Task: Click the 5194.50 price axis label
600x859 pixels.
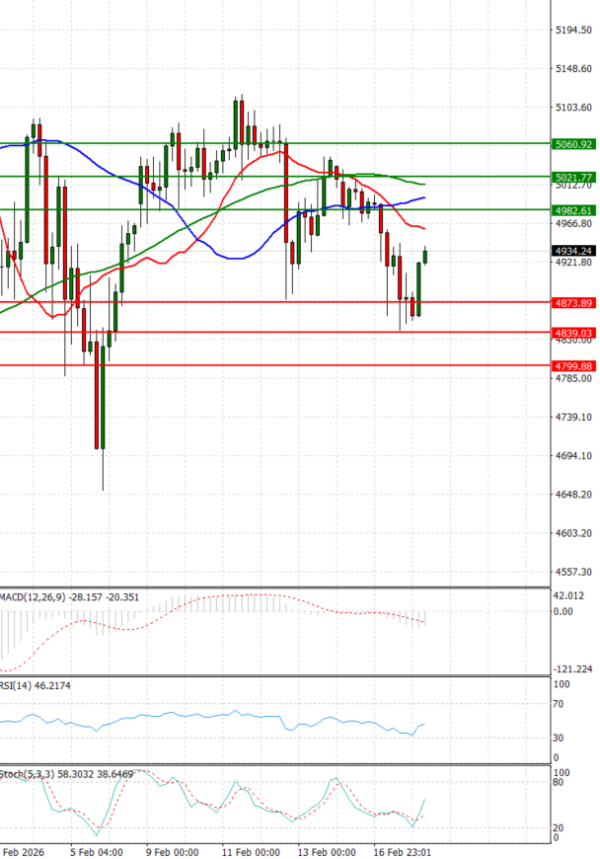Action: [574, 30]
